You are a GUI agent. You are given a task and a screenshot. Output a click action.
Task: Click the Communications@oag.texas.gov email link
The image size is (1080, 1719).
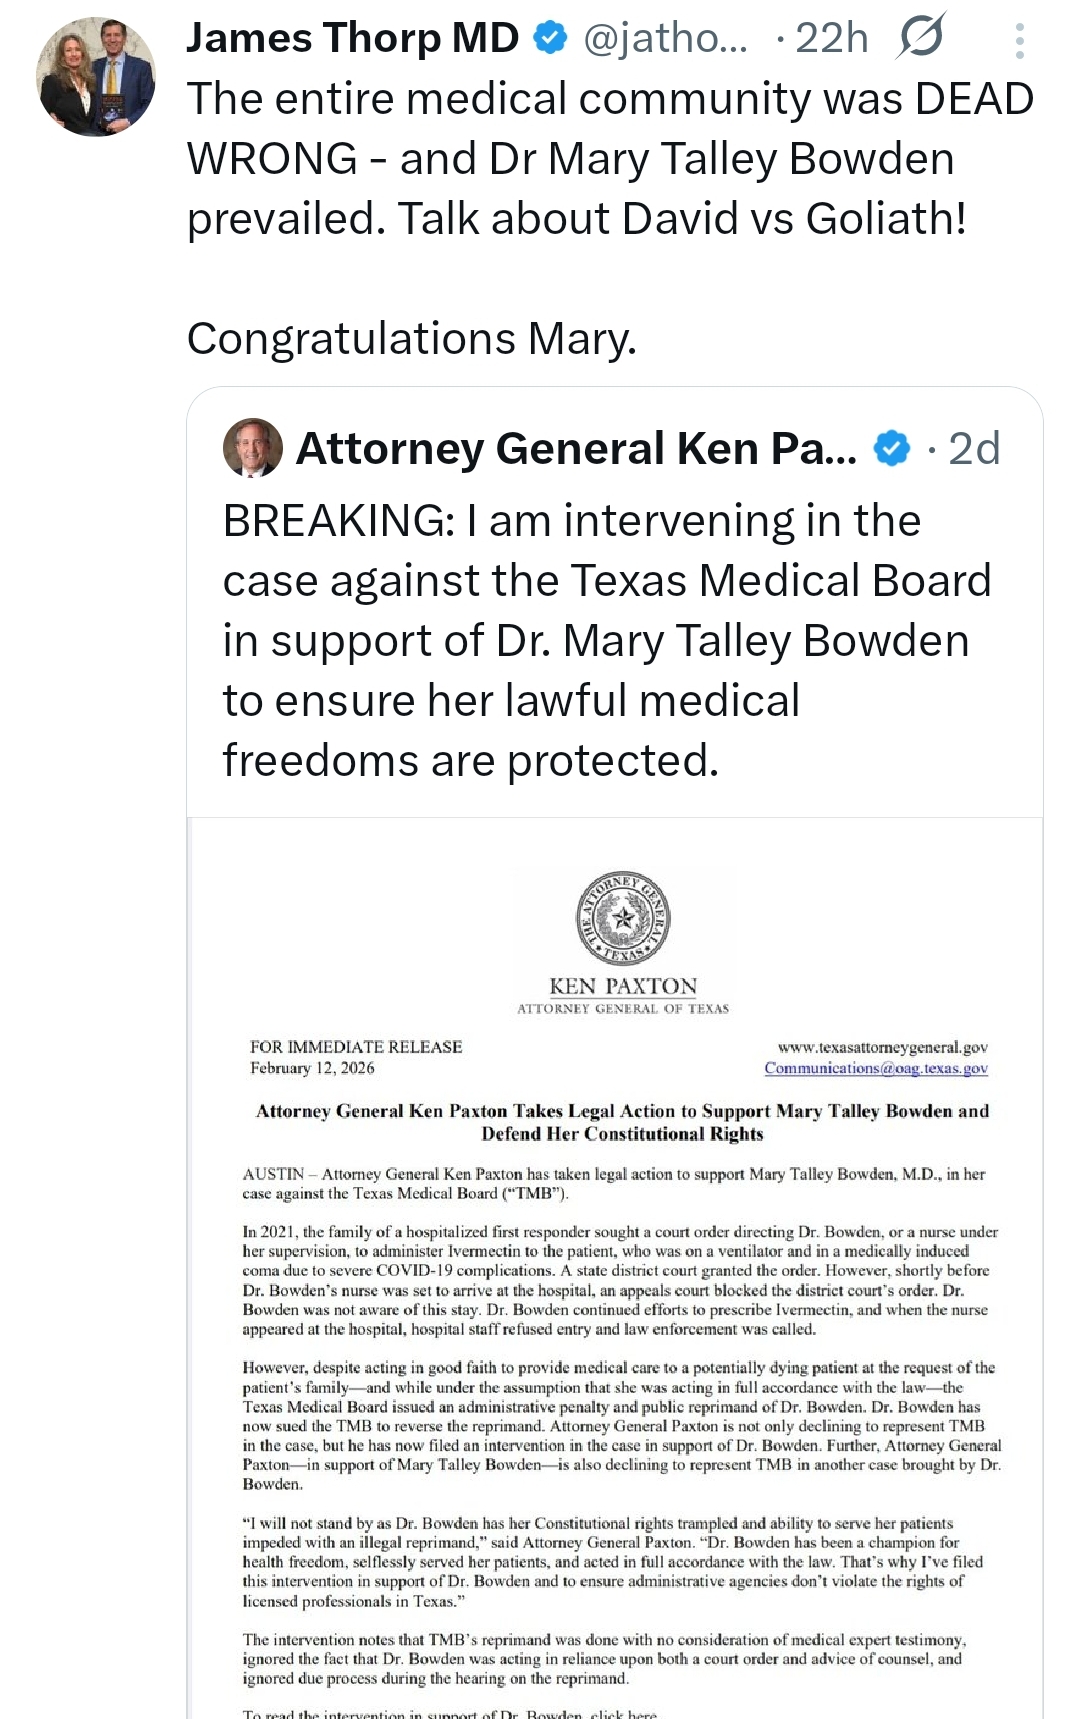[876, 1068]
